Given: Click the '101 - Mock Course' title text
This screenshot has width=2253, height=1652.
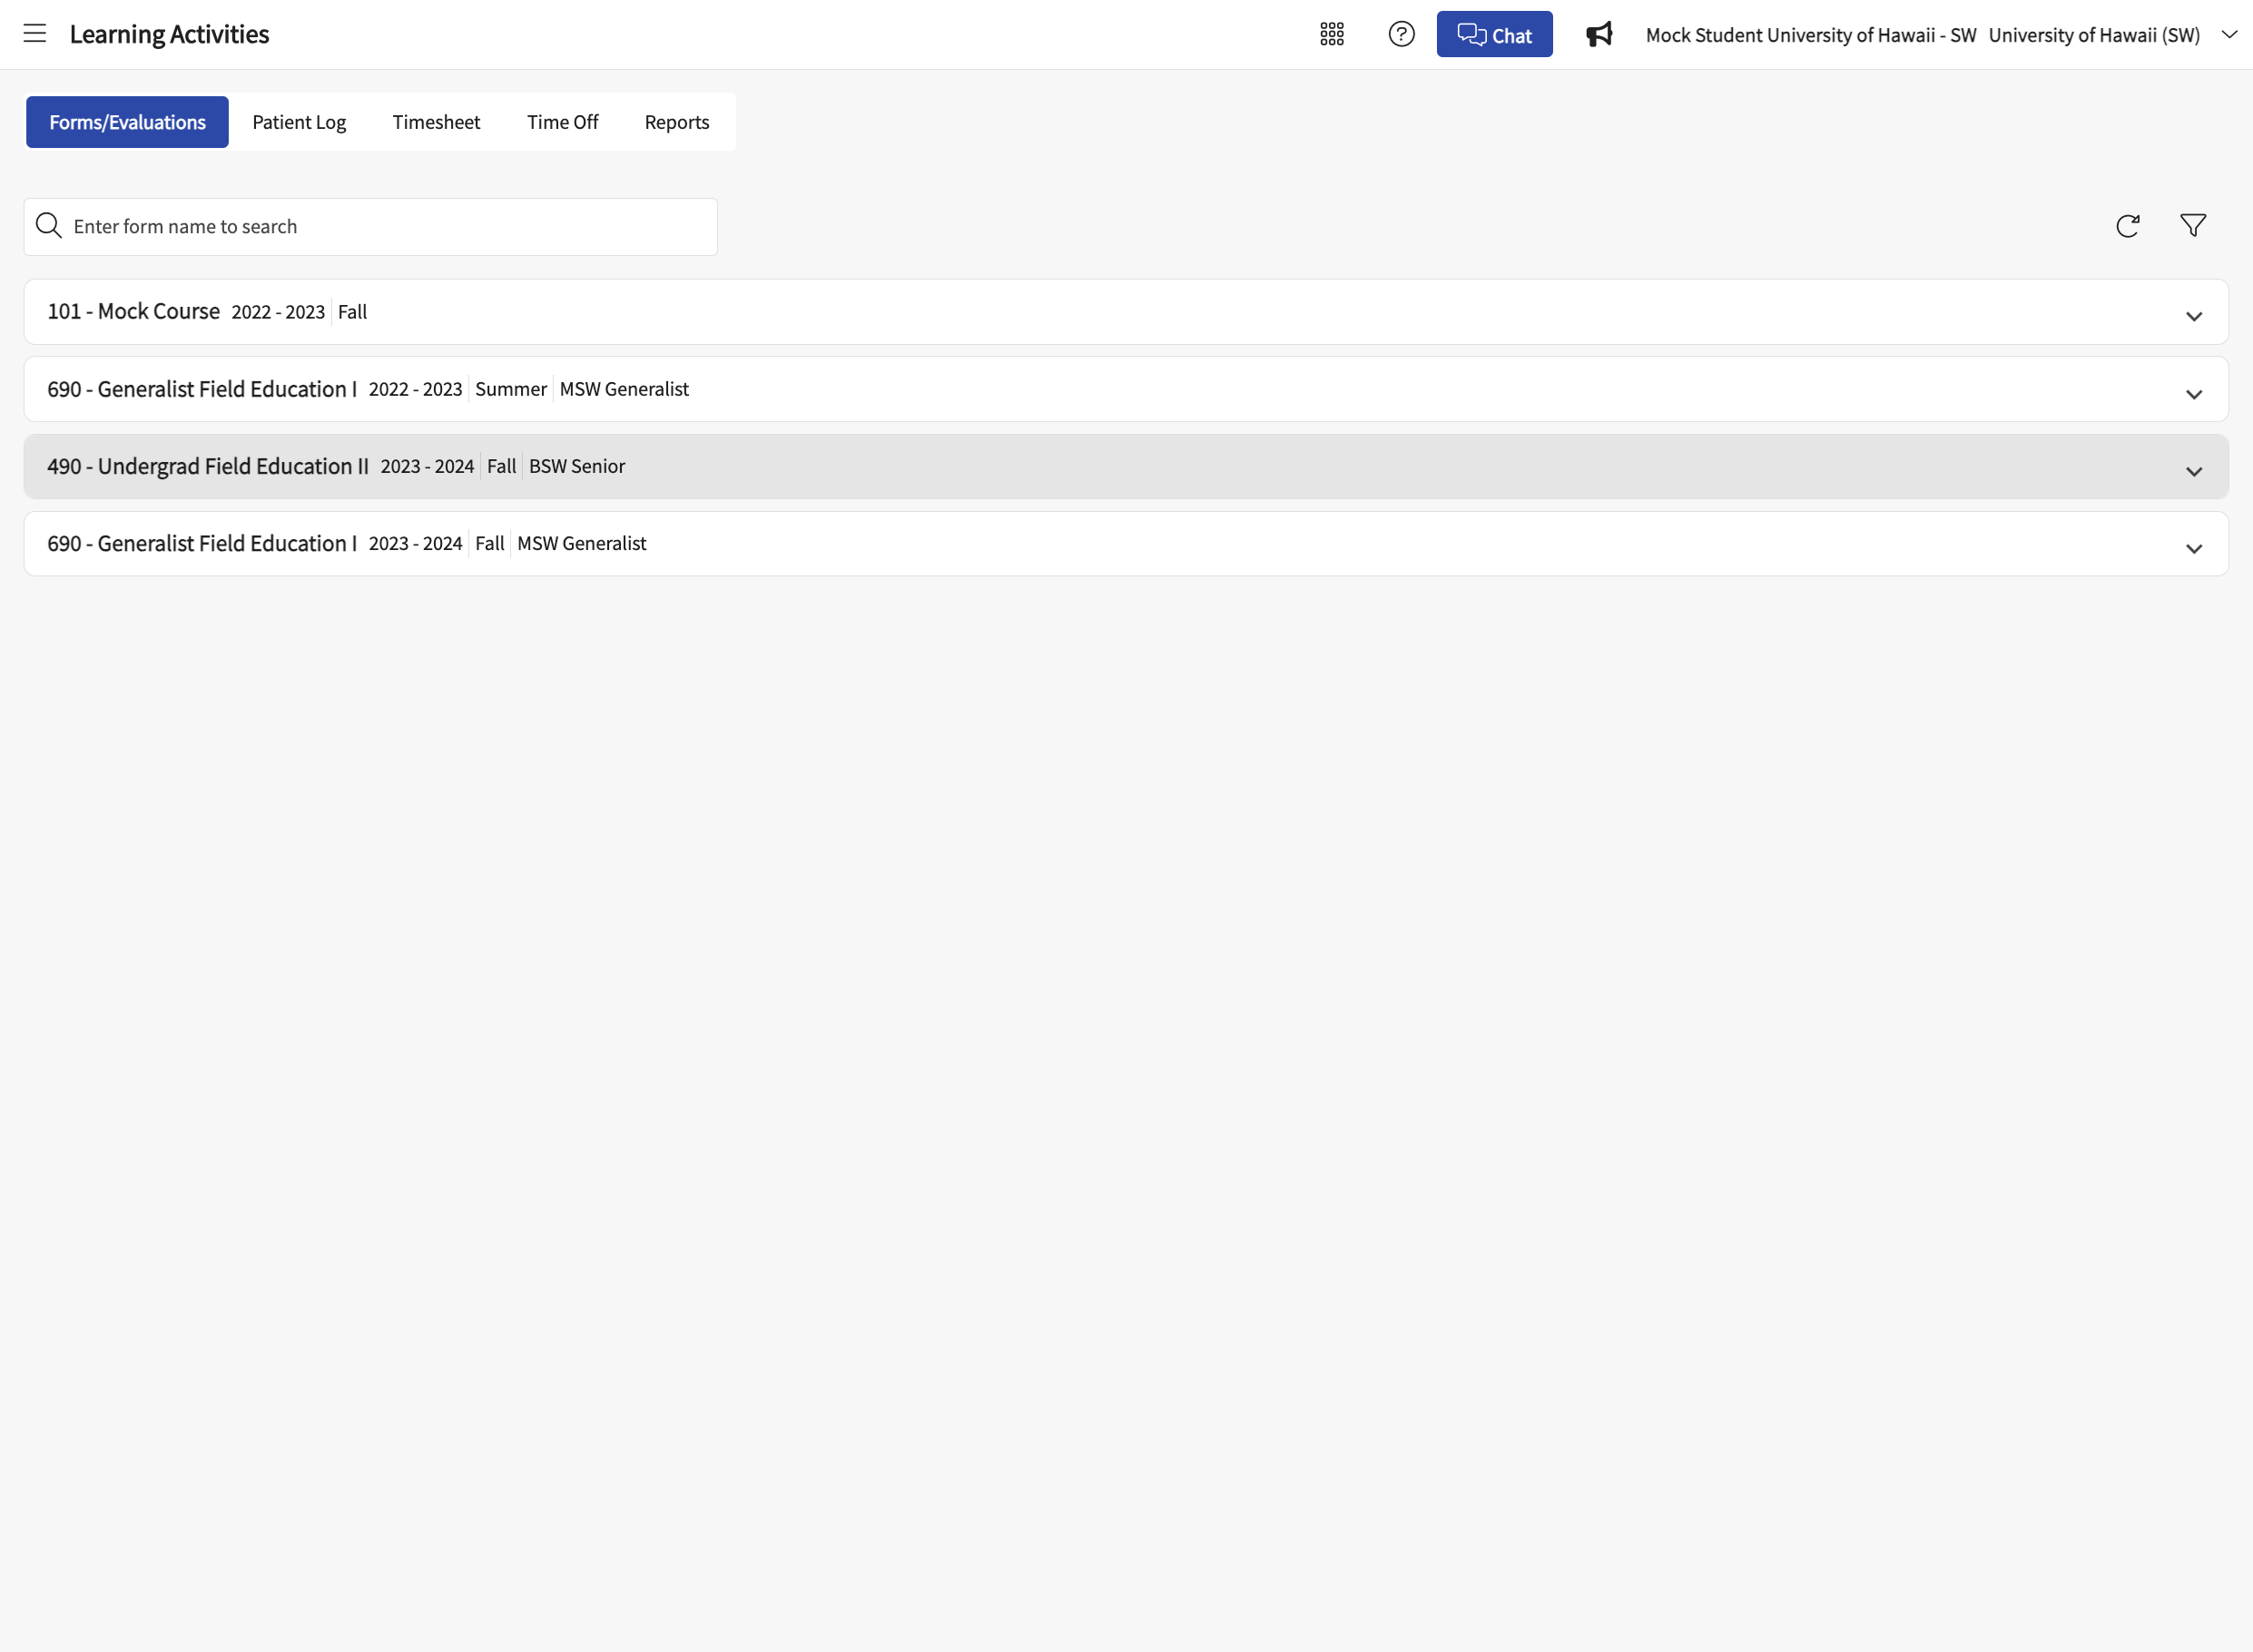Looking at the screenshot, I should [133, 311].
